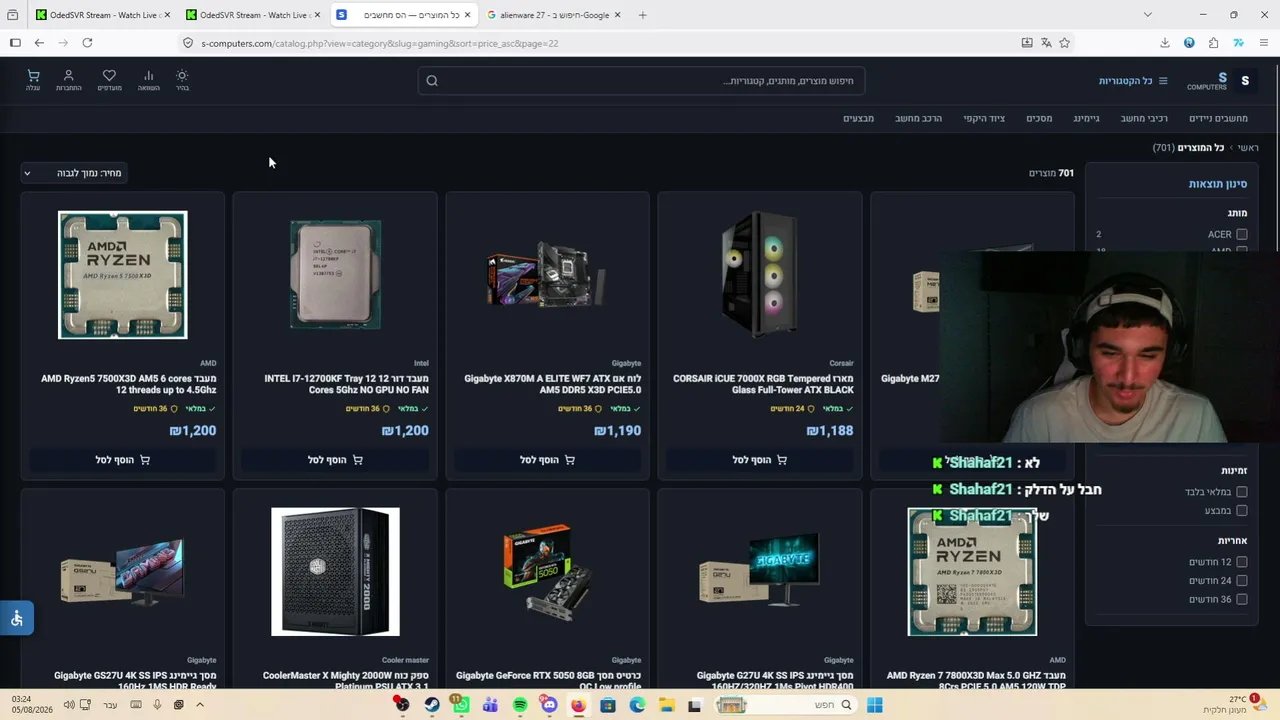Open the laptops category menu item

1218,118
